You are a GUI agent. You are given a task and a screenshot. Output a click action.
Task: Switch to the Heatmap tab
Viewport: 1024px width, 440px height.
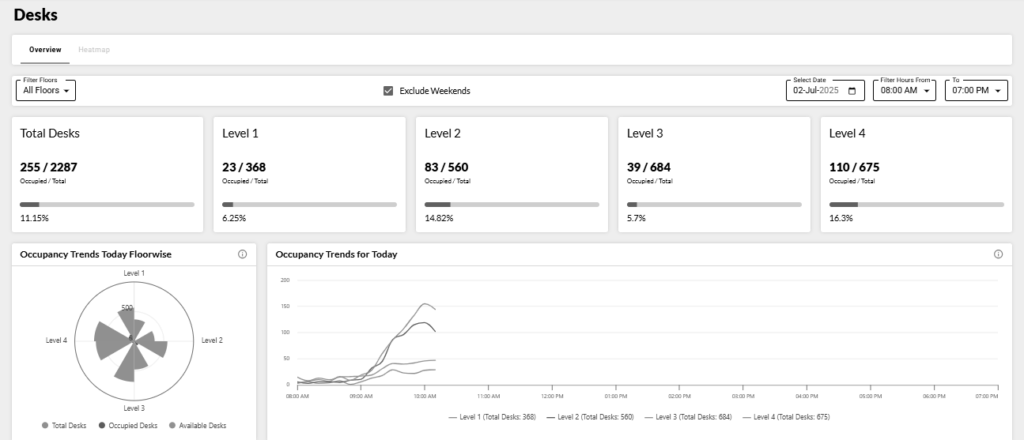click(x=93, y=49)
